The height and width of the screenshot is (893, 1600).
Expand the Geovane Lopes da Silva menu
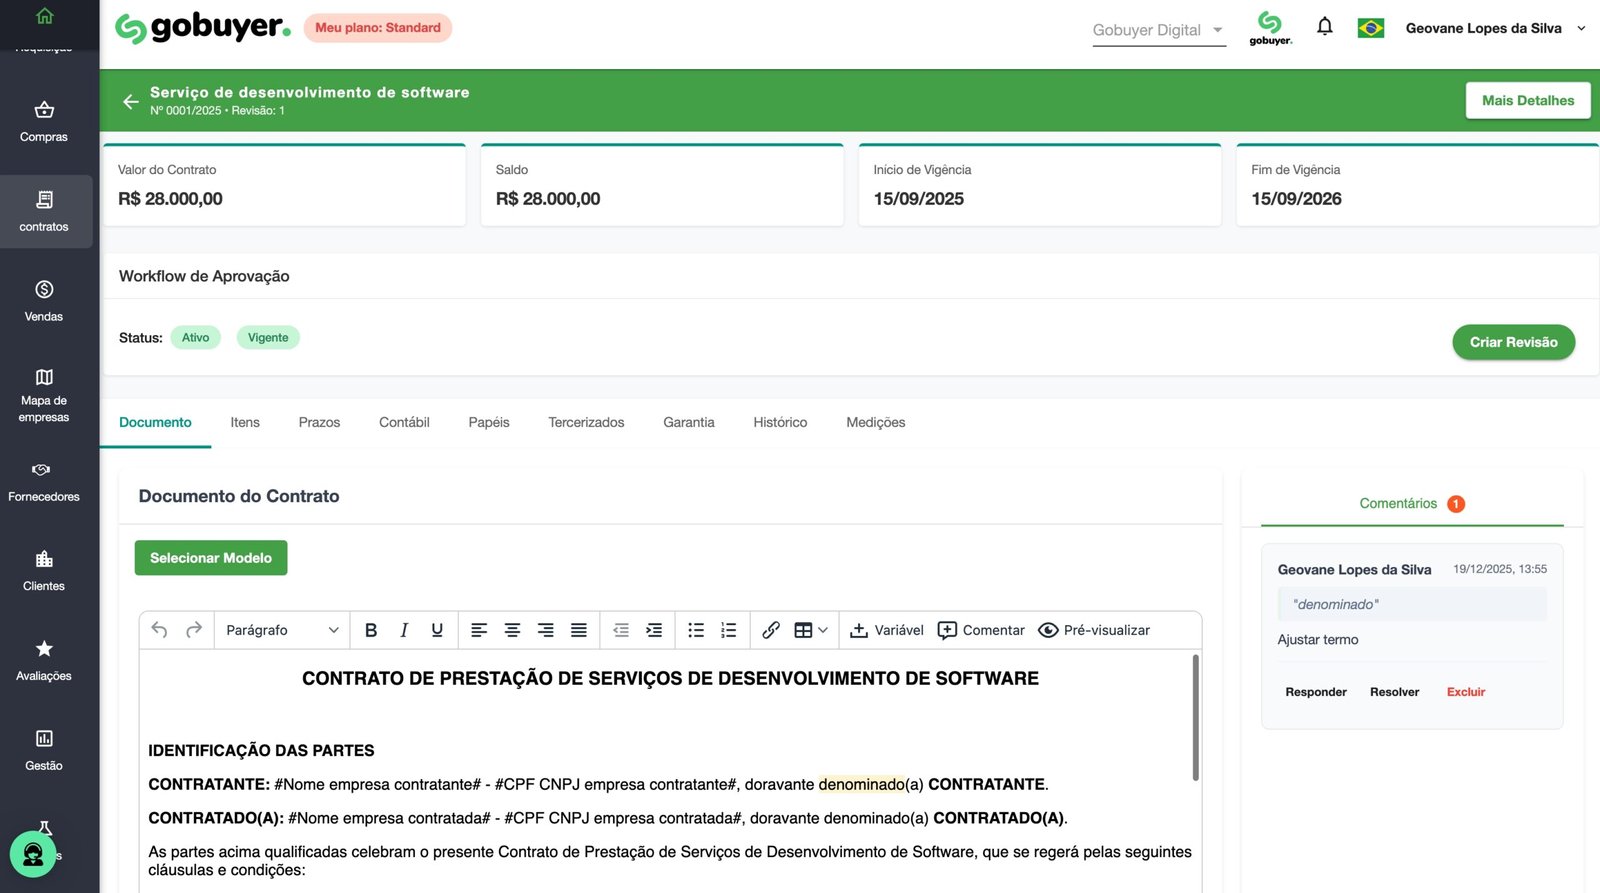1495,28
